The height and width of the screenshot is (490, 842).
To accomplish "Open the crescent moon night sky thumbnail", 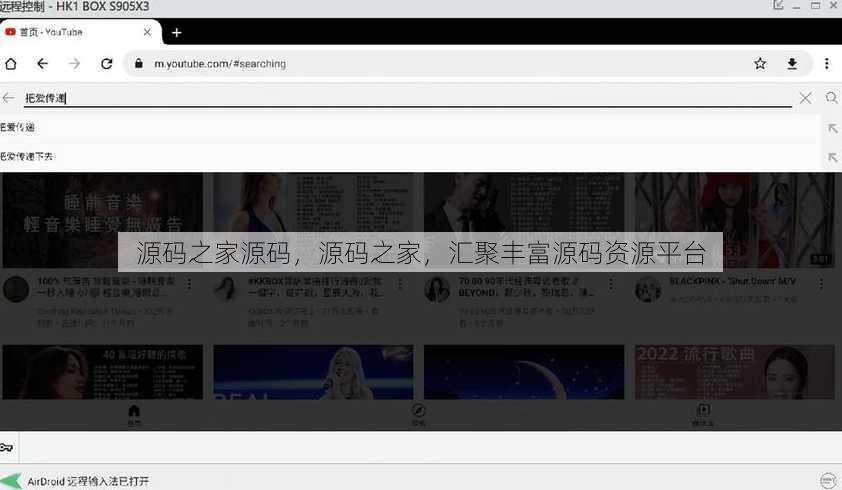I will (x=524, y=372).
